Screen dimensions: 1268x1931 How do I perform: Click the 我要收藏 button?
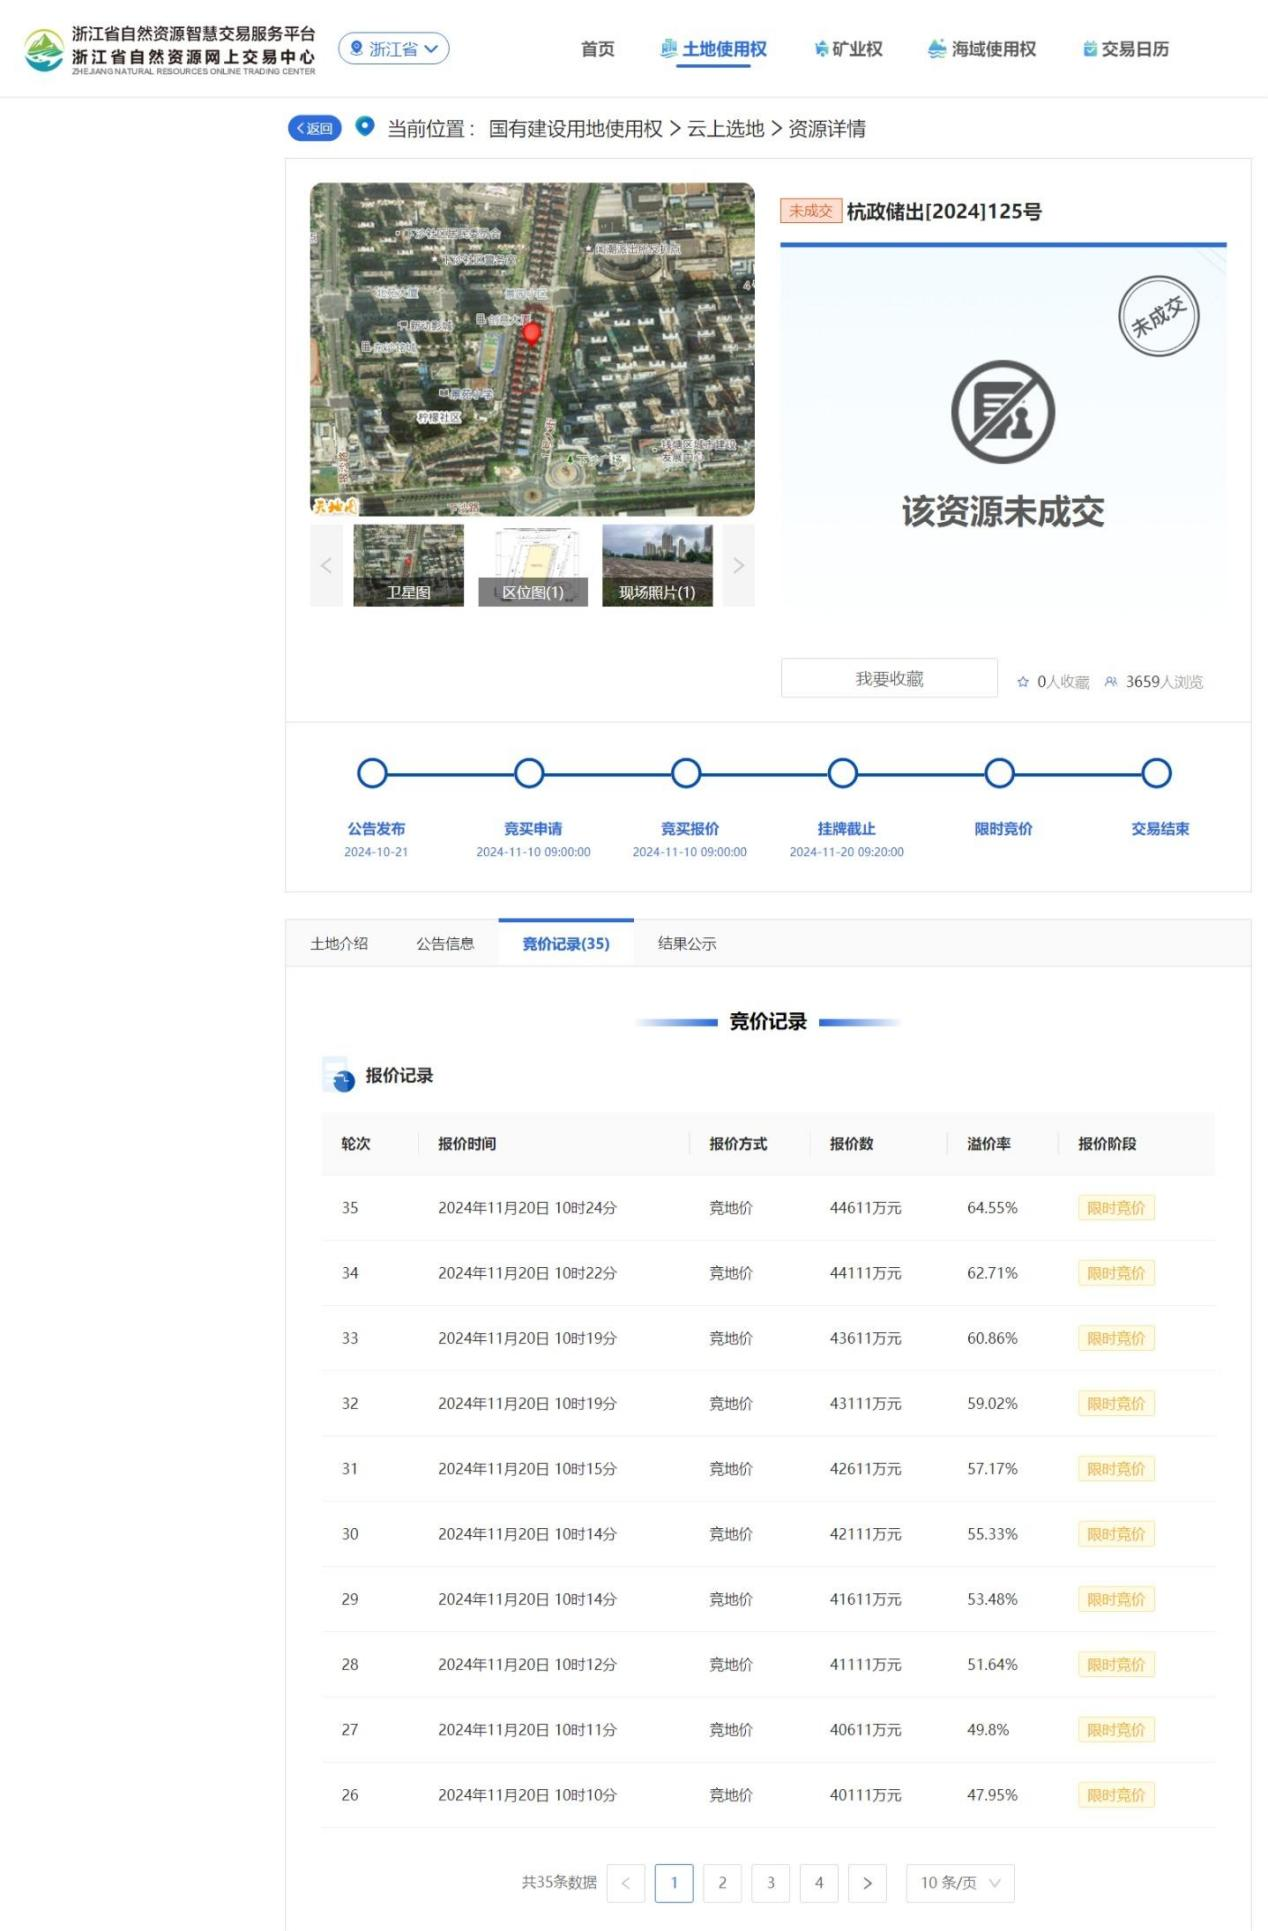(889, 679)
